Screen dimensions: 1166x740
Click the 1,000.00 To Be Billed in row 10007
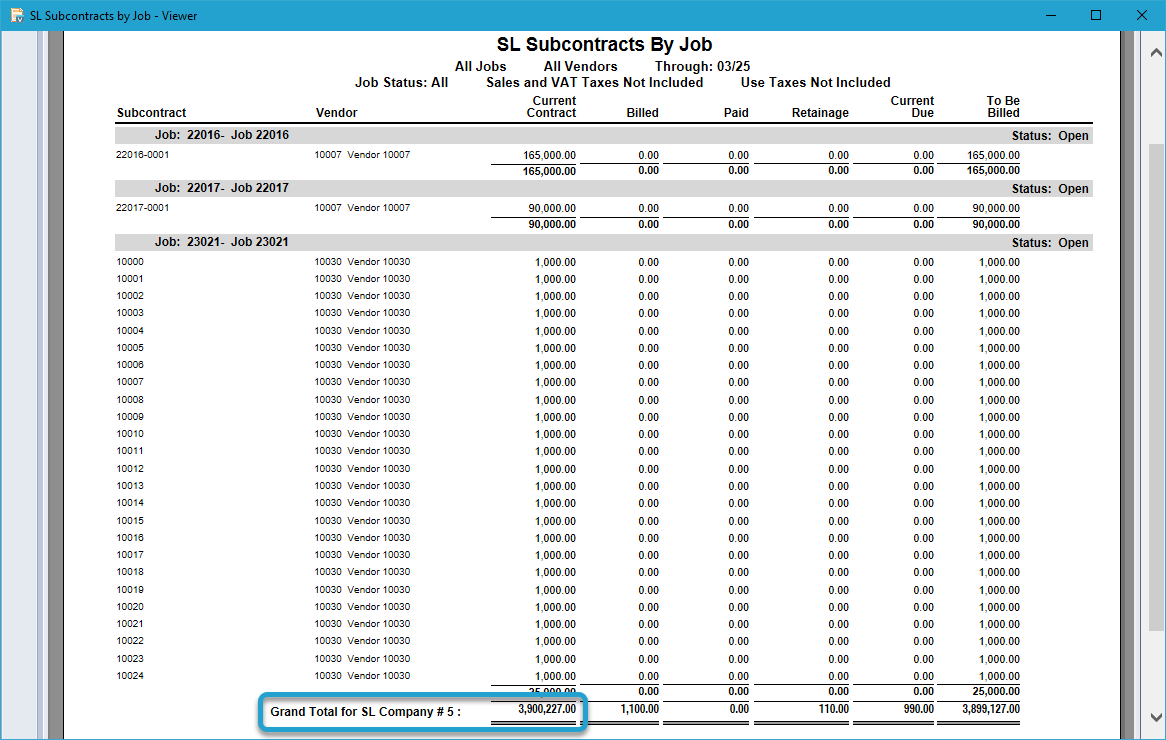pos(999,382)
